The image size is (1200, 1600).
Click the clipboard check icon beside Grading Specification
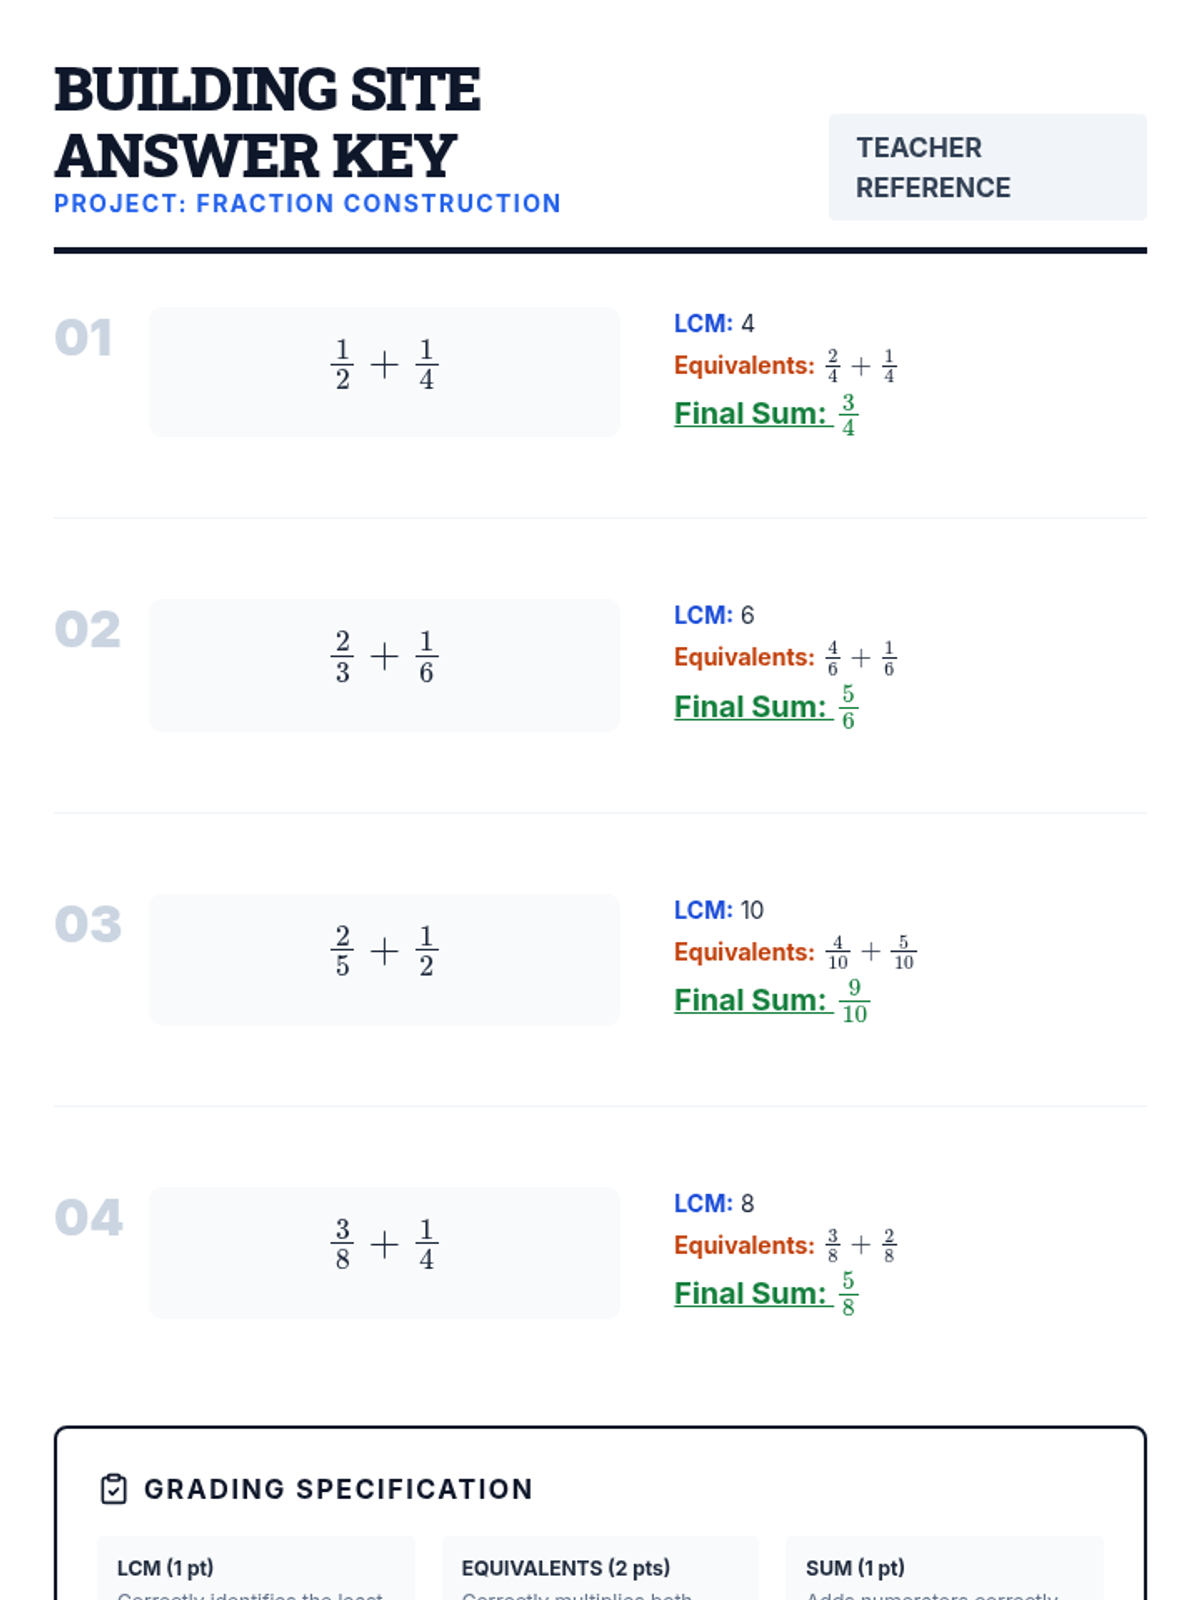tap(114, 1489)
